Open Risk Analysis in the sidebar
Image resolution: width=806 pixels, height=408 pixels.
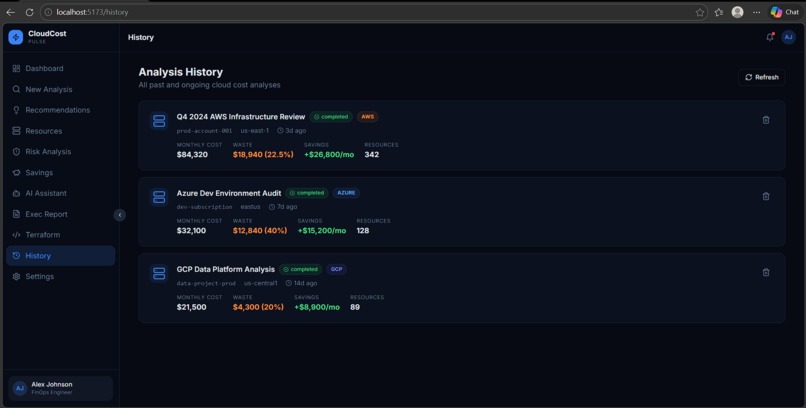click(61, 152)
